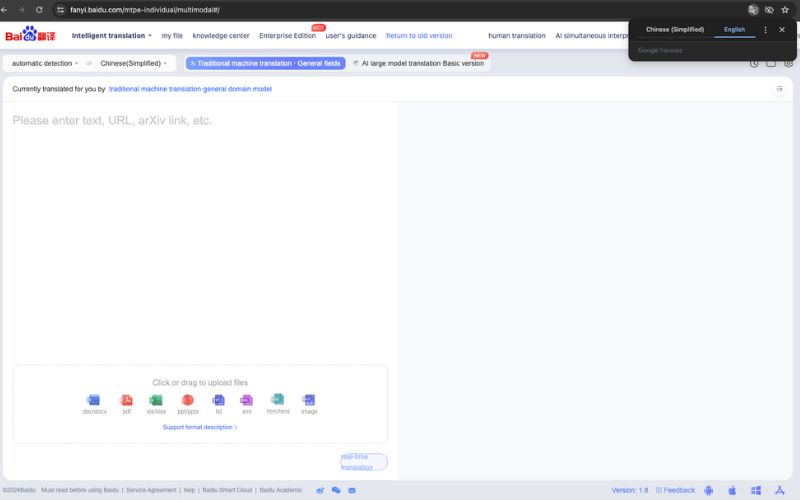The image size is (800, 500).
Task: Toggle real-time translation switch
Action: coord(364,462)
